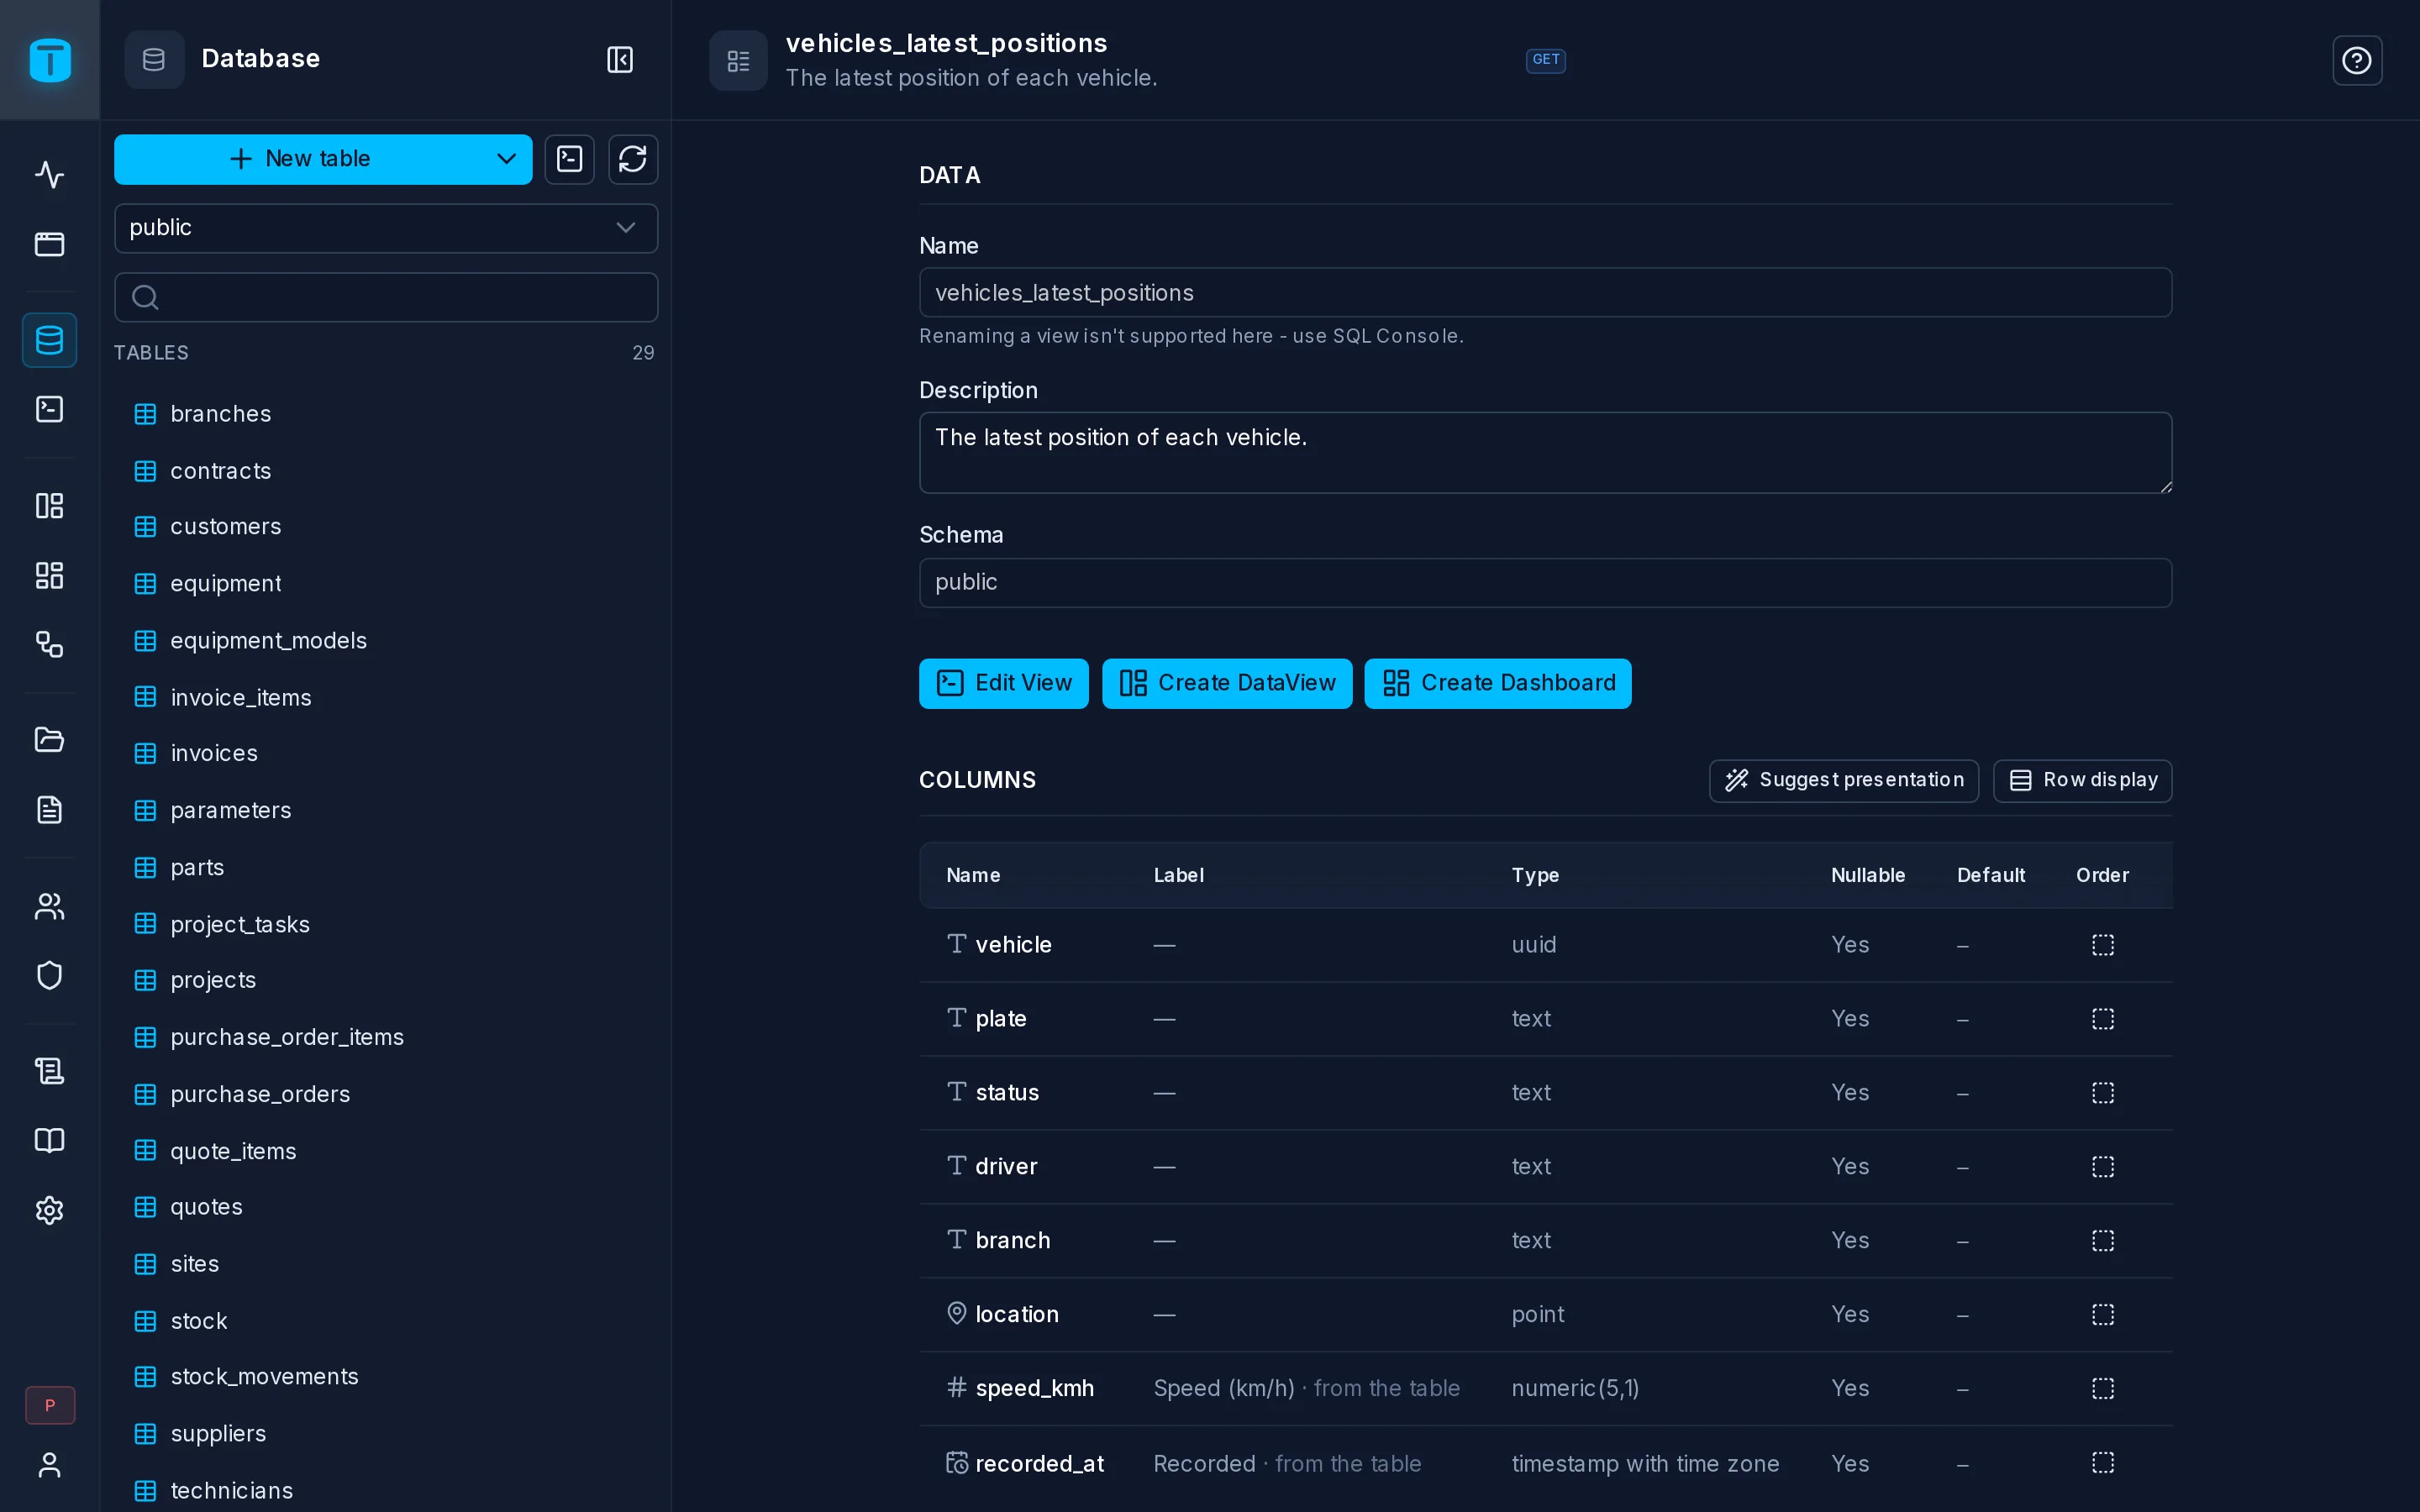2420x1512 pixels.
Task: Open the purchase_orders table
Action: point(386,1094)
